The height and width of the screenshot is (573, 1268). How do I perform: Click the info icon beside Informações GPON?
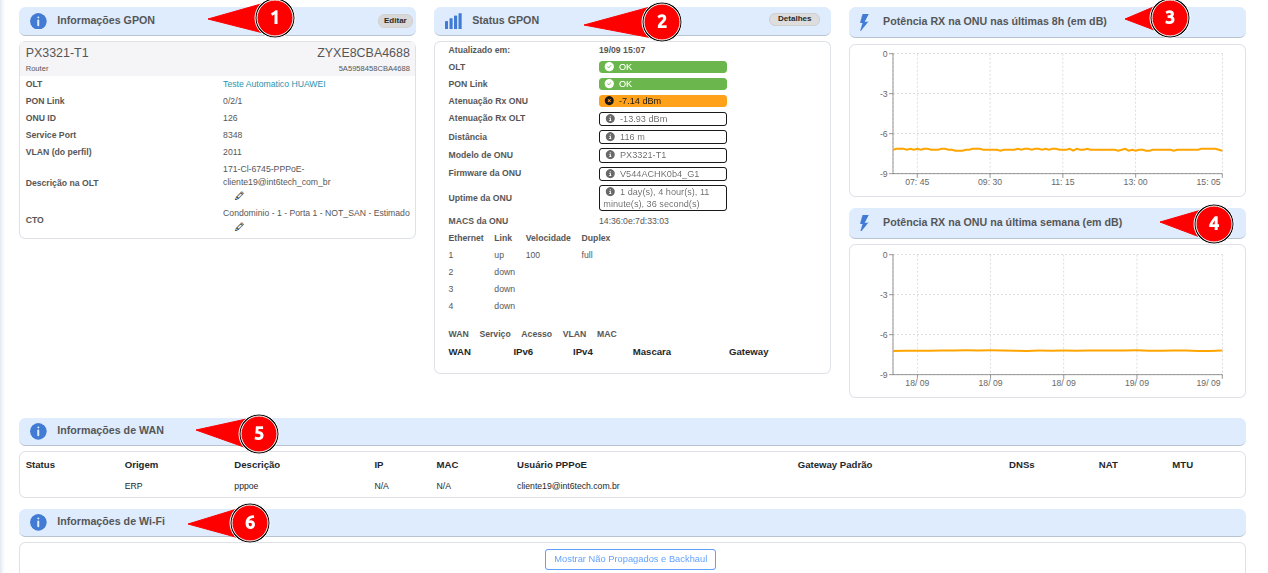click(x=38, y=21)
